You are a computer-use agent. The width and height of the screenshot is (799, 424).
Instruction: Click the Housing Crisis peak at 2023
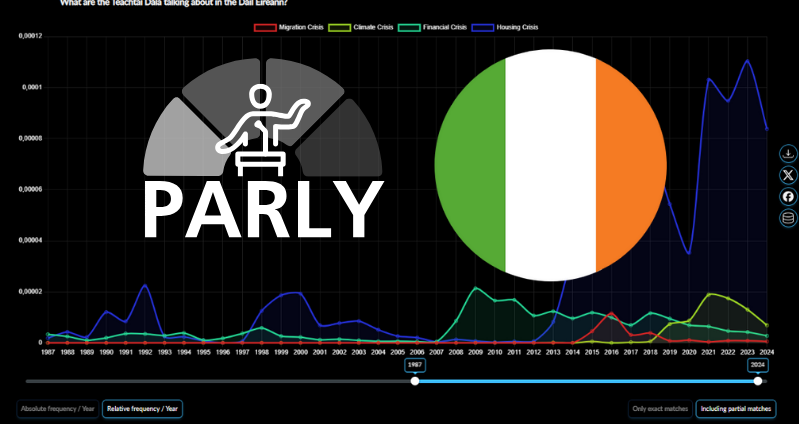point(747,60)
